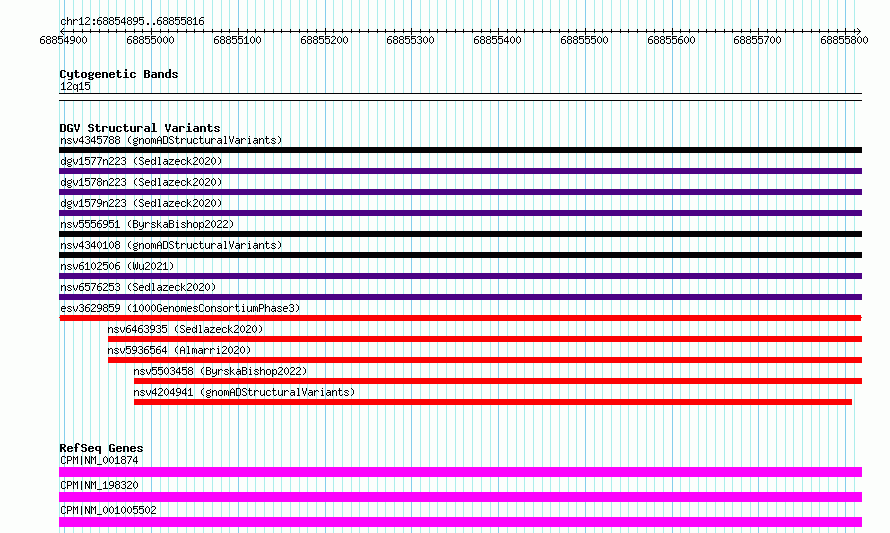Click the 68855200 ruler tick label
Image resolution: width=890 pixels, height=533 pixels.
(324, 40)
